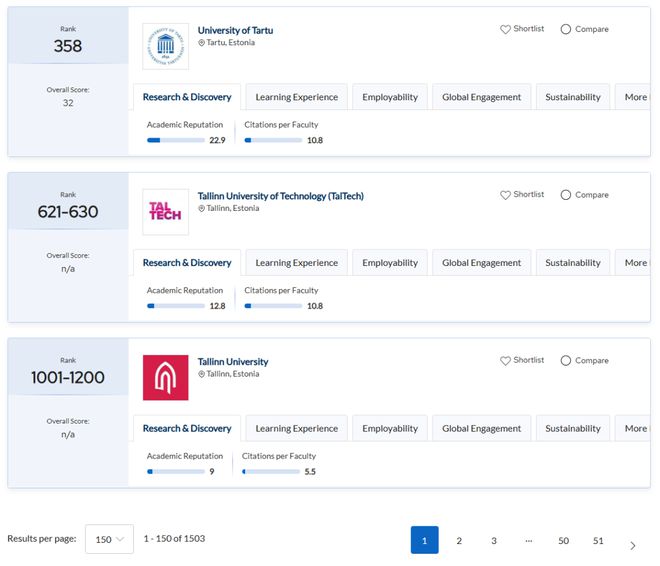
Task: Open TalTech logo thumbnail
Action: (x=165, y=212)
